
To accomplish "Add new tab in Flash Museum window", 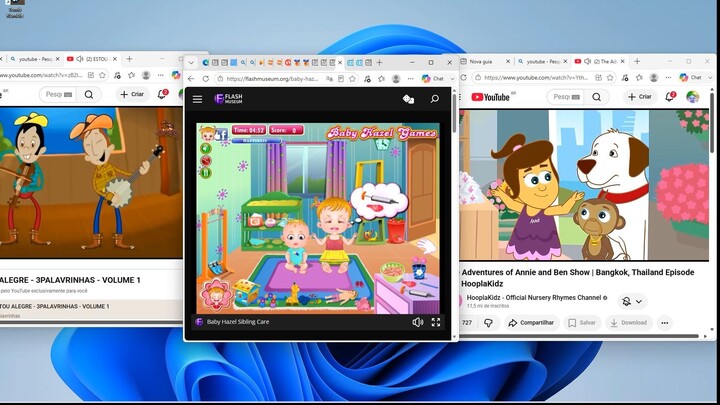I will [x=379, y=62].
